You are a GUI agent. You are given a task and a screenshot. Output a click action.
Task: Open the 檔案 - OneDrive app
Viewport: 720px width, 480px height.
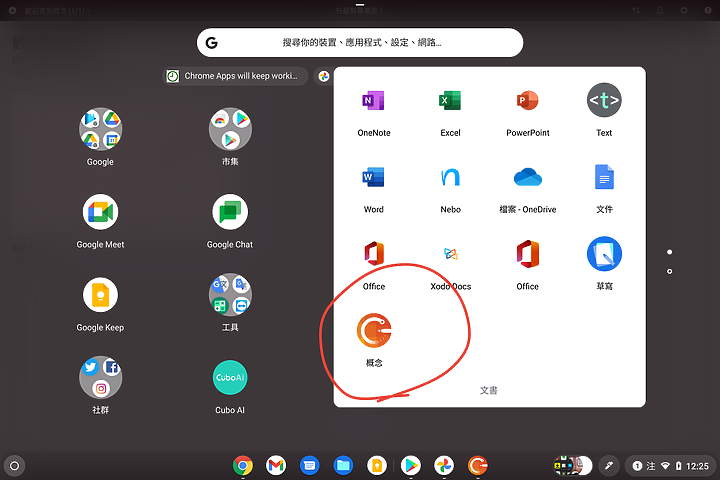(527, 177)
